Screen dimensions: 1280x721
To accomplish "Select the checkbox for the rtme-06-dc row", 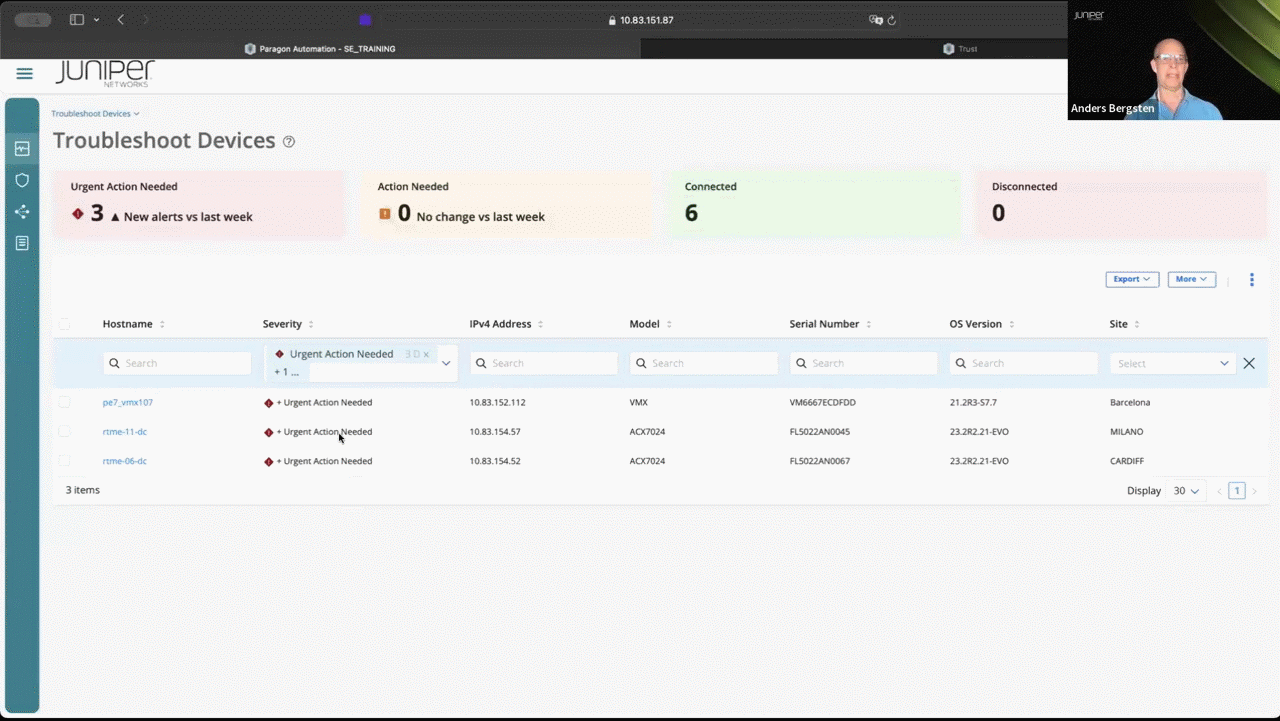I will tap(64, 461).
